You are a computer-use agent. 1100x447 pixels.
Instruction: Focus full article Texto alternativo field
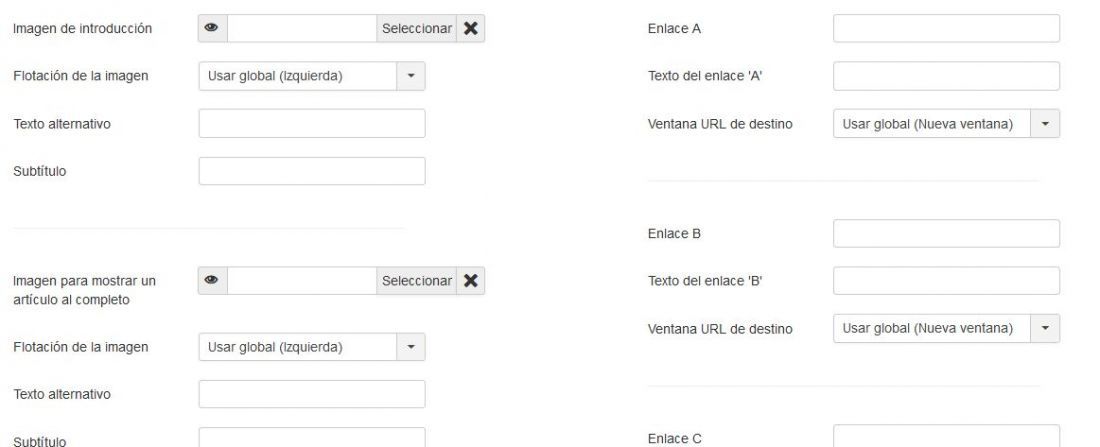click(311, 394)
